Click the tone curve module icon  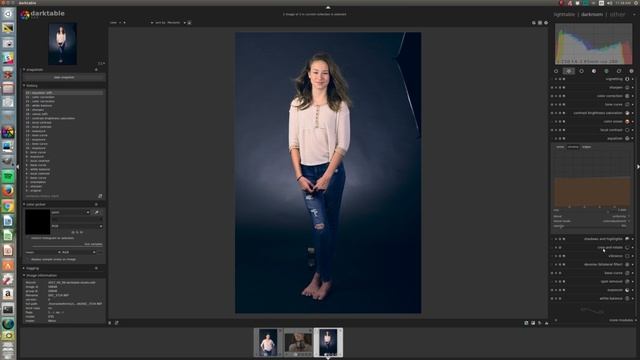tap(627, 104)
